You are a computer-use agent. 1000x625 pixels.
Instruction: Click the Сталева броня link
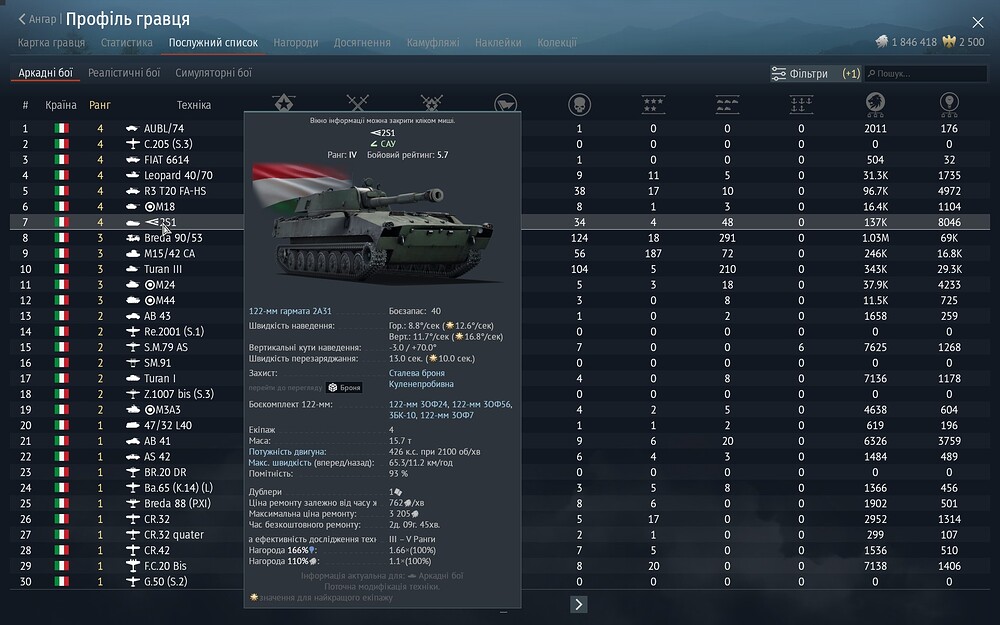pos(416,373)
